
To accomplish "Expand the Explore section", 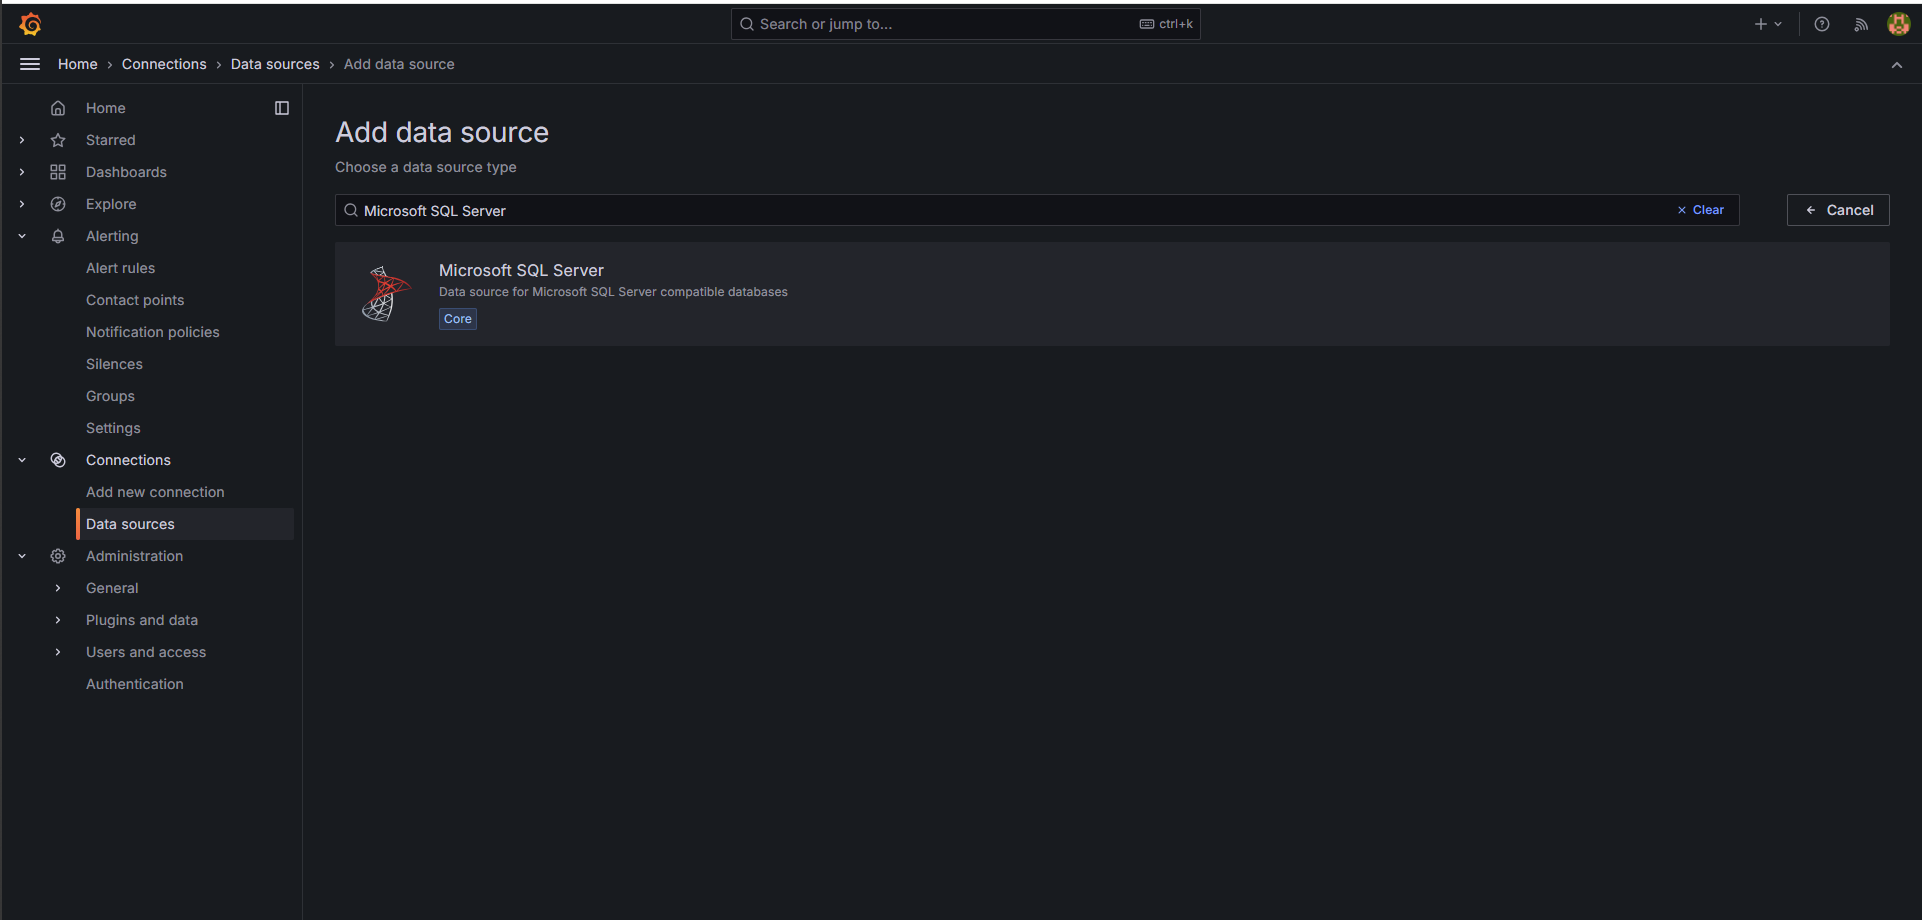I will (22, 204).
